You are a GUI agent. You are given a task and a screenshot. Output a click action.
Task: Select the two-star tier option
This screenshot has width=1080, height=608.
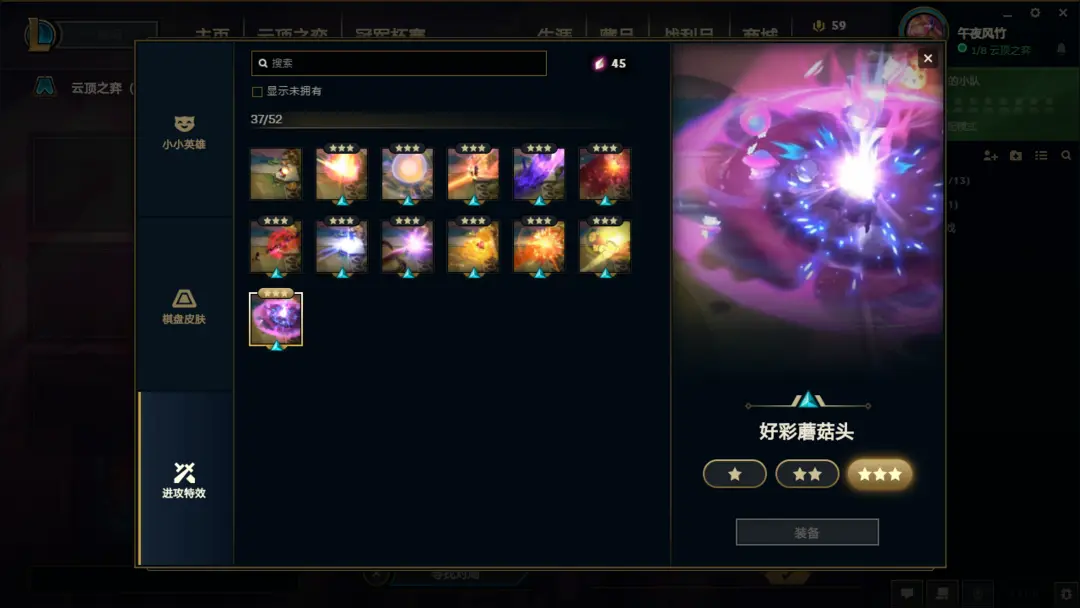[807, 474]
